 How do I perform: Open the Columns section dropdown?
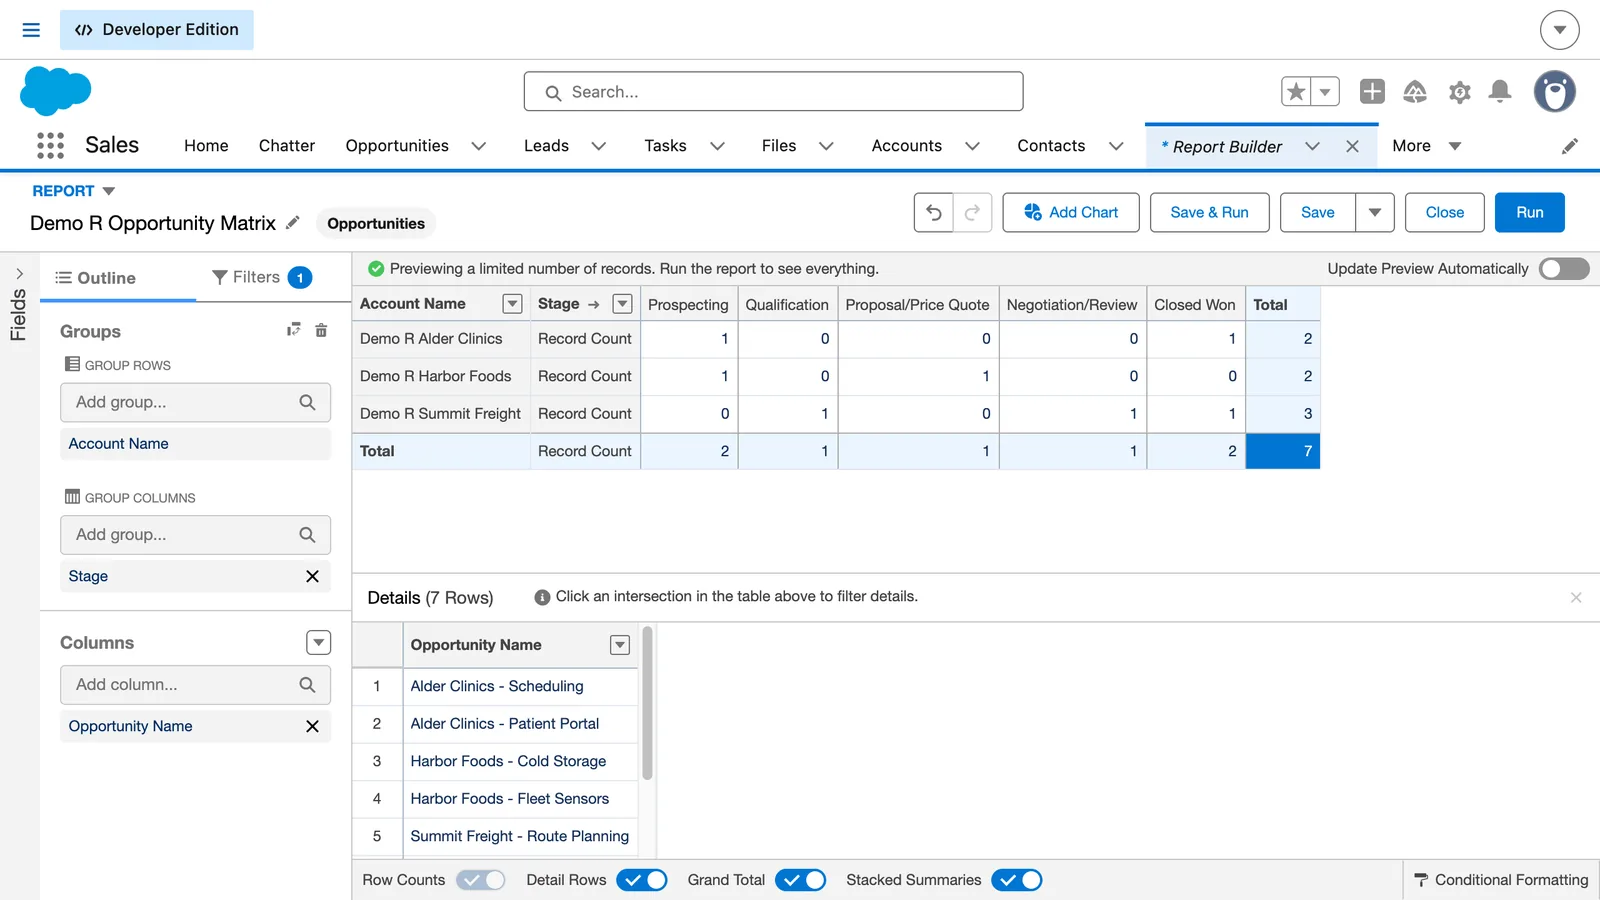click(x=318, y=643)
